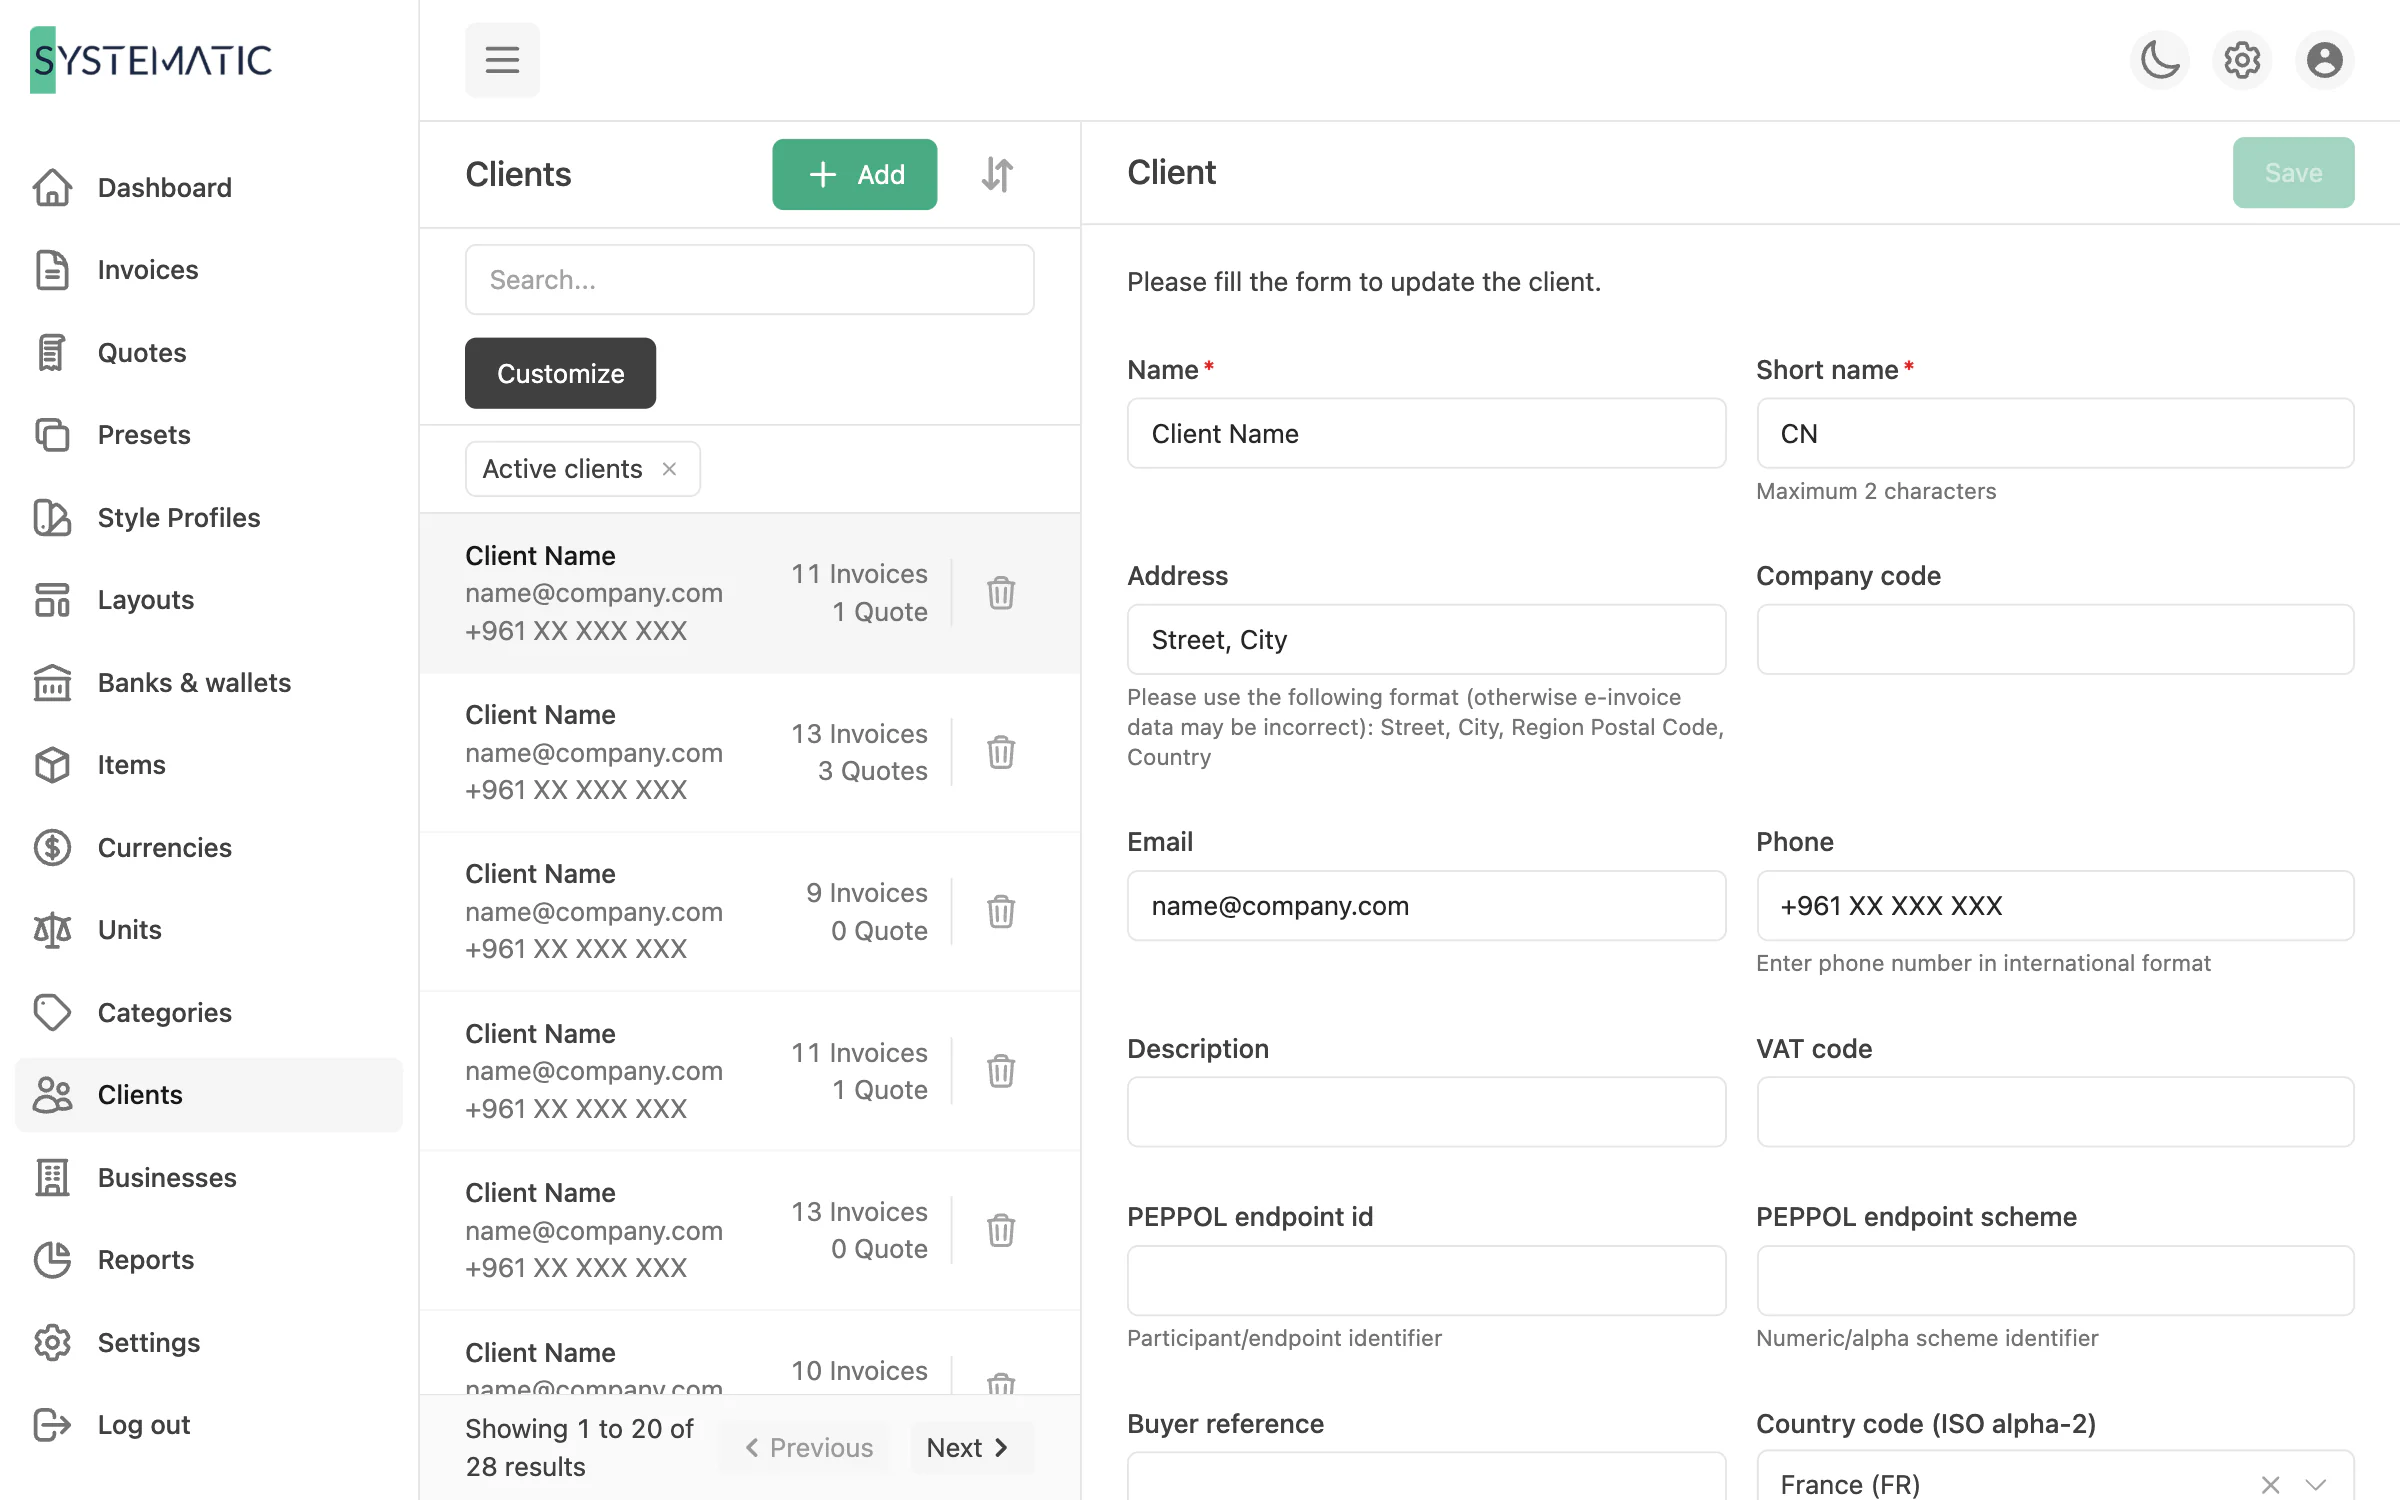Switch to dark mode moon icon

click(2160, 60)
